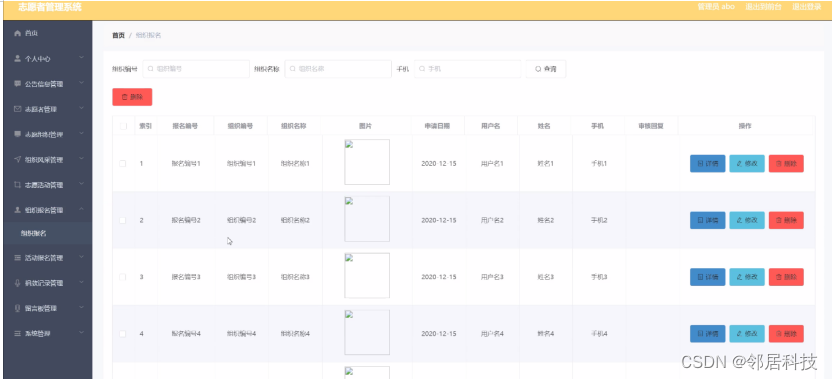Image resolution: width=833 pixels, height=380 pixels.
Task: Click 退出到前台 in top bar
Action: pyautogui.click(x=763, y=7)
